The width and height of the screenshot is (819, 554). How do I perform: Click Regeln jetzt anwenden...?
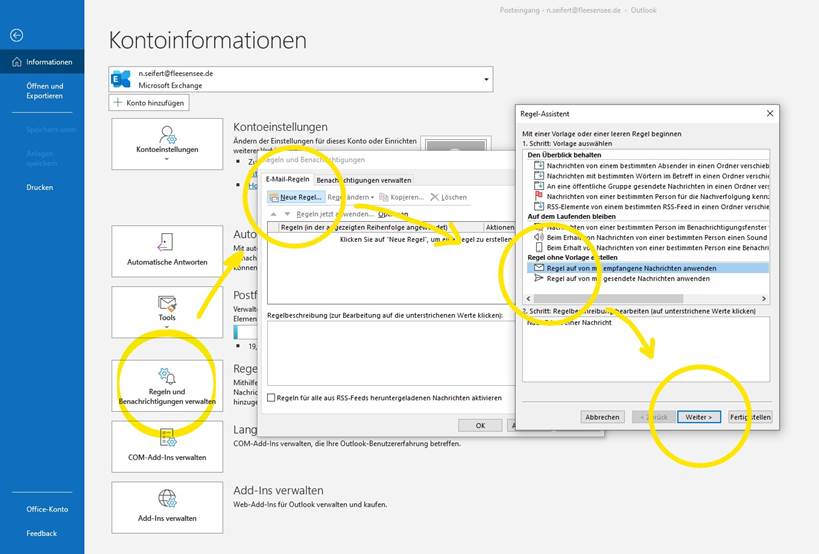335,214
